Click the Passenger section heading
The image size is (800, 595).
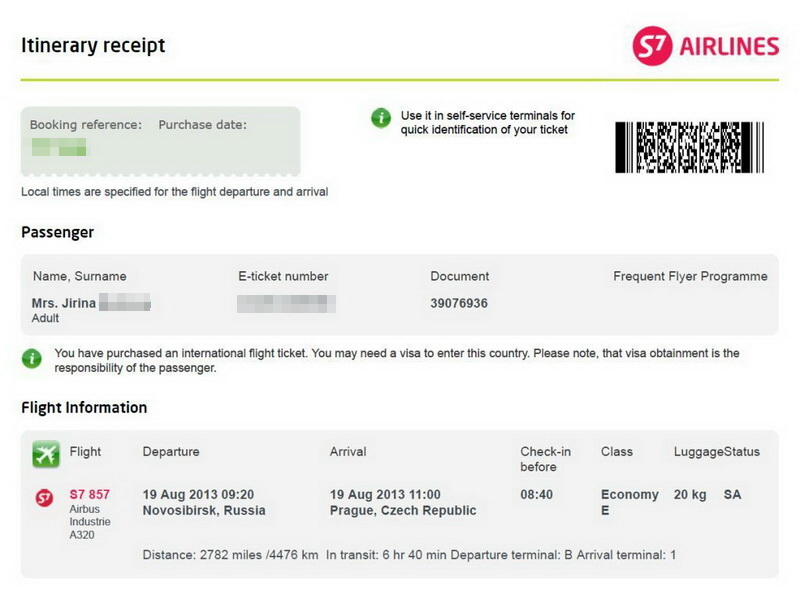click(x=58, y=232)
